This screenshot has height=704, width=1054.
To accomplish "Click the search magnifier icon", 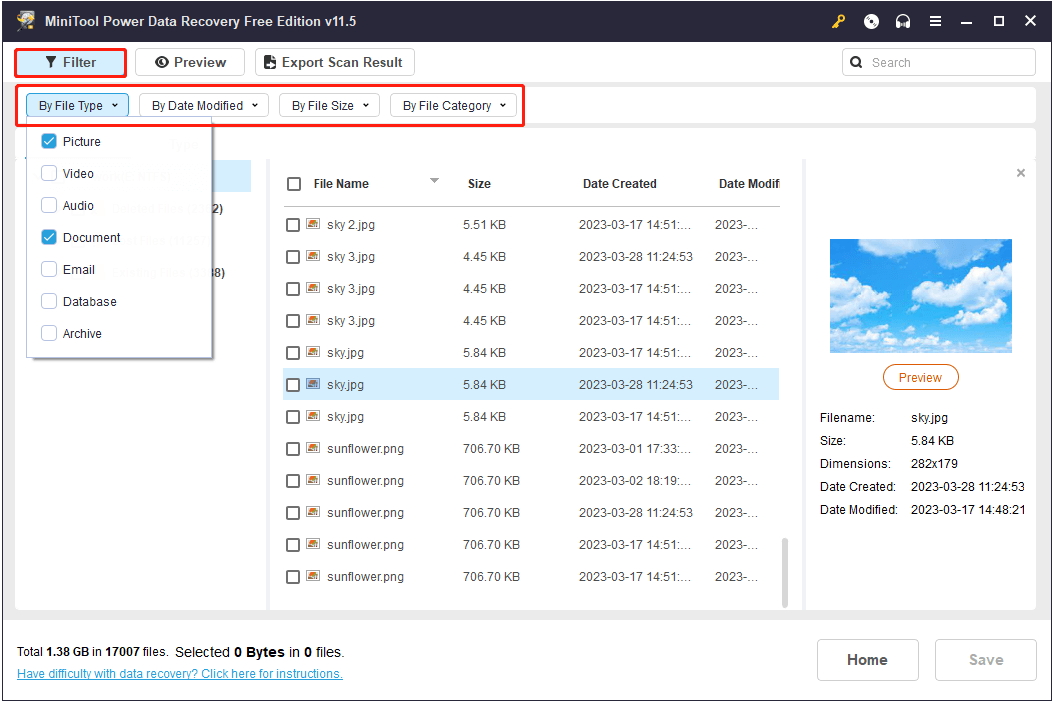I will (x=857, y=62).
